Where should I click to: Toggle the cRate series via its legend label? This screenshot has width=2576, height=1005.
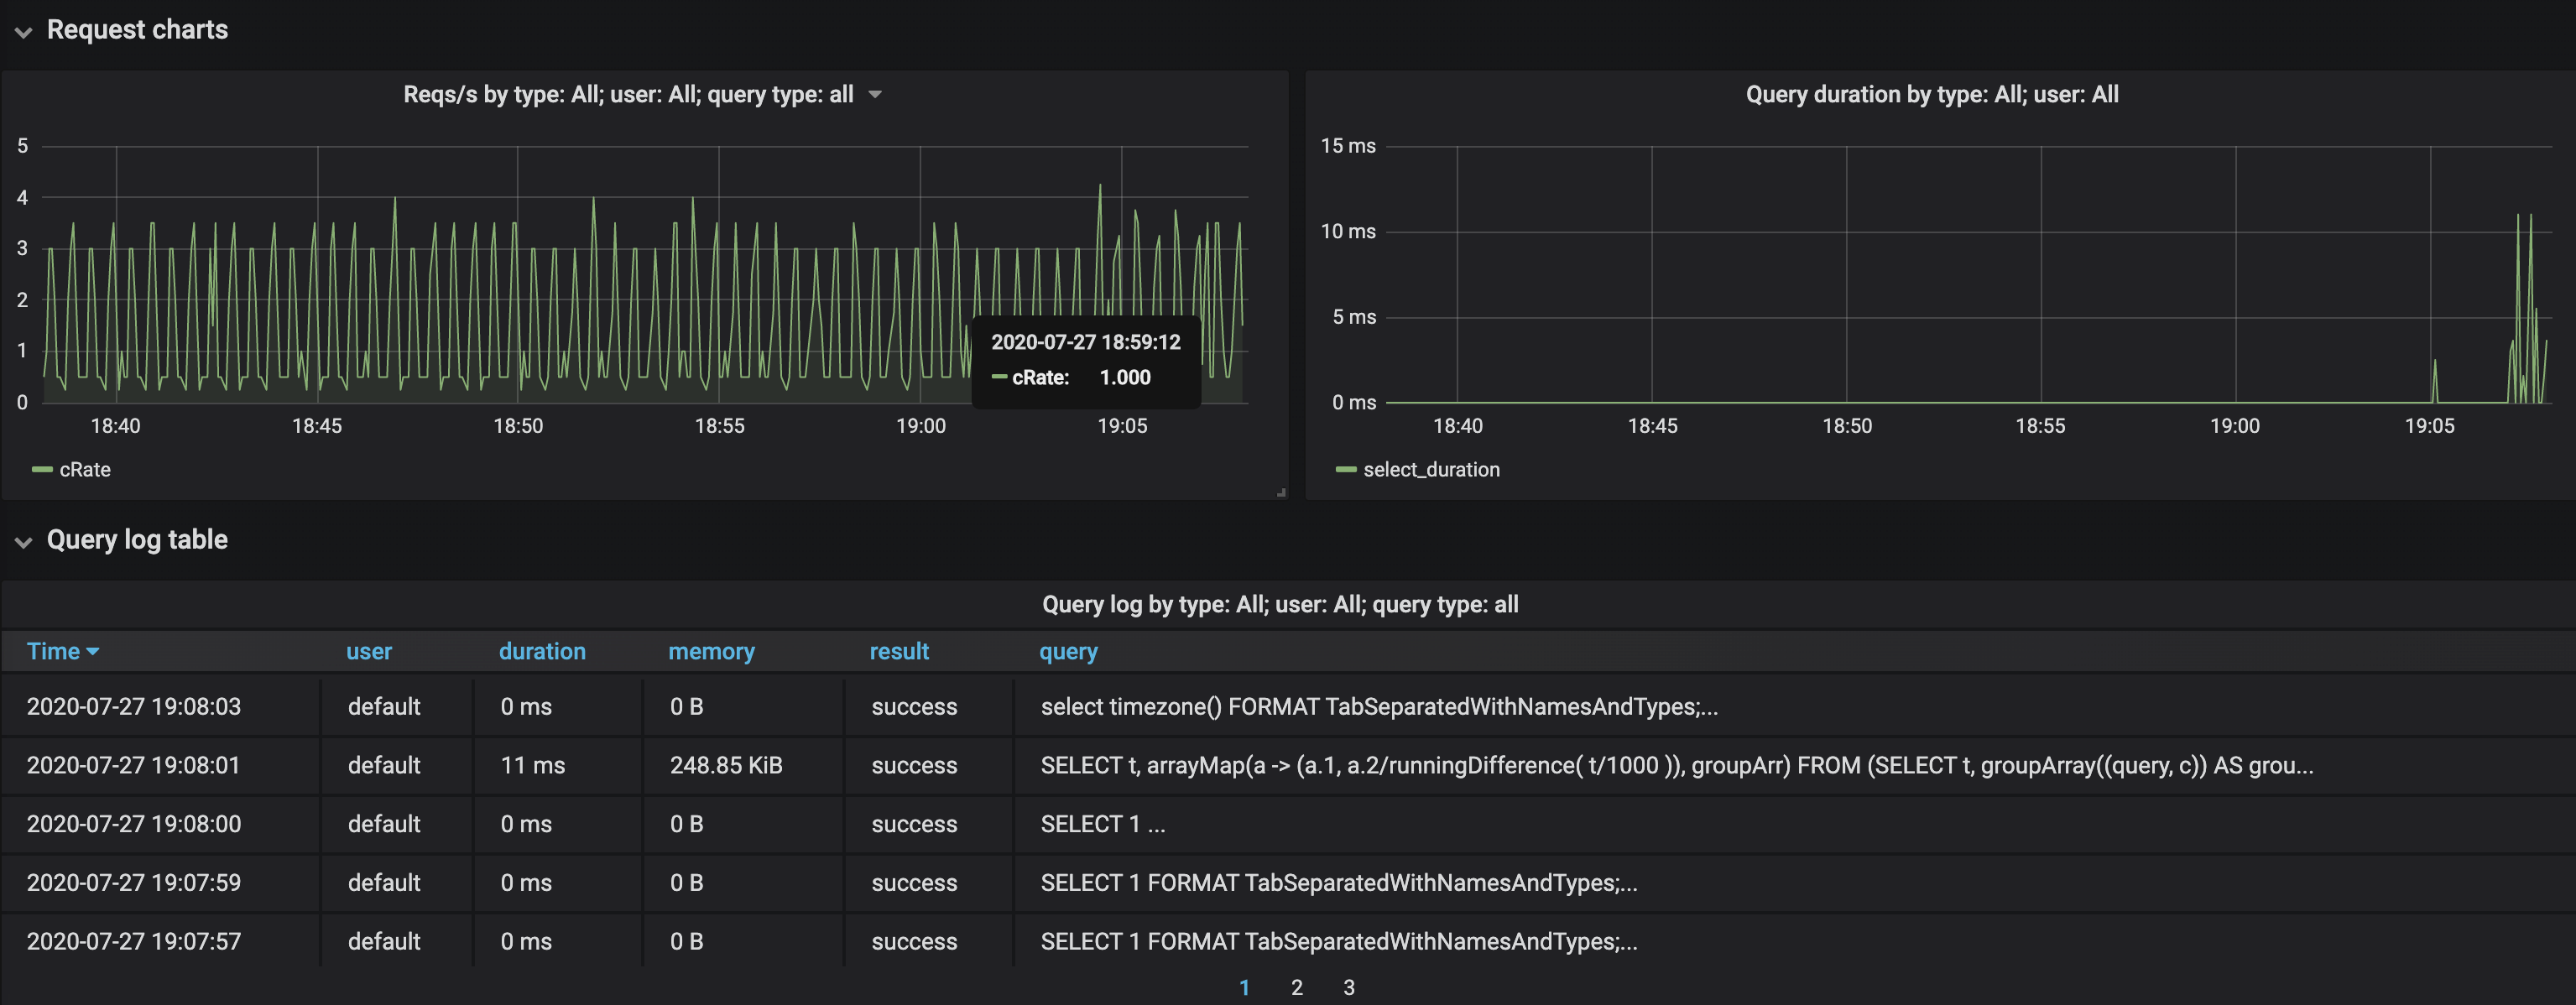(84, 469)
